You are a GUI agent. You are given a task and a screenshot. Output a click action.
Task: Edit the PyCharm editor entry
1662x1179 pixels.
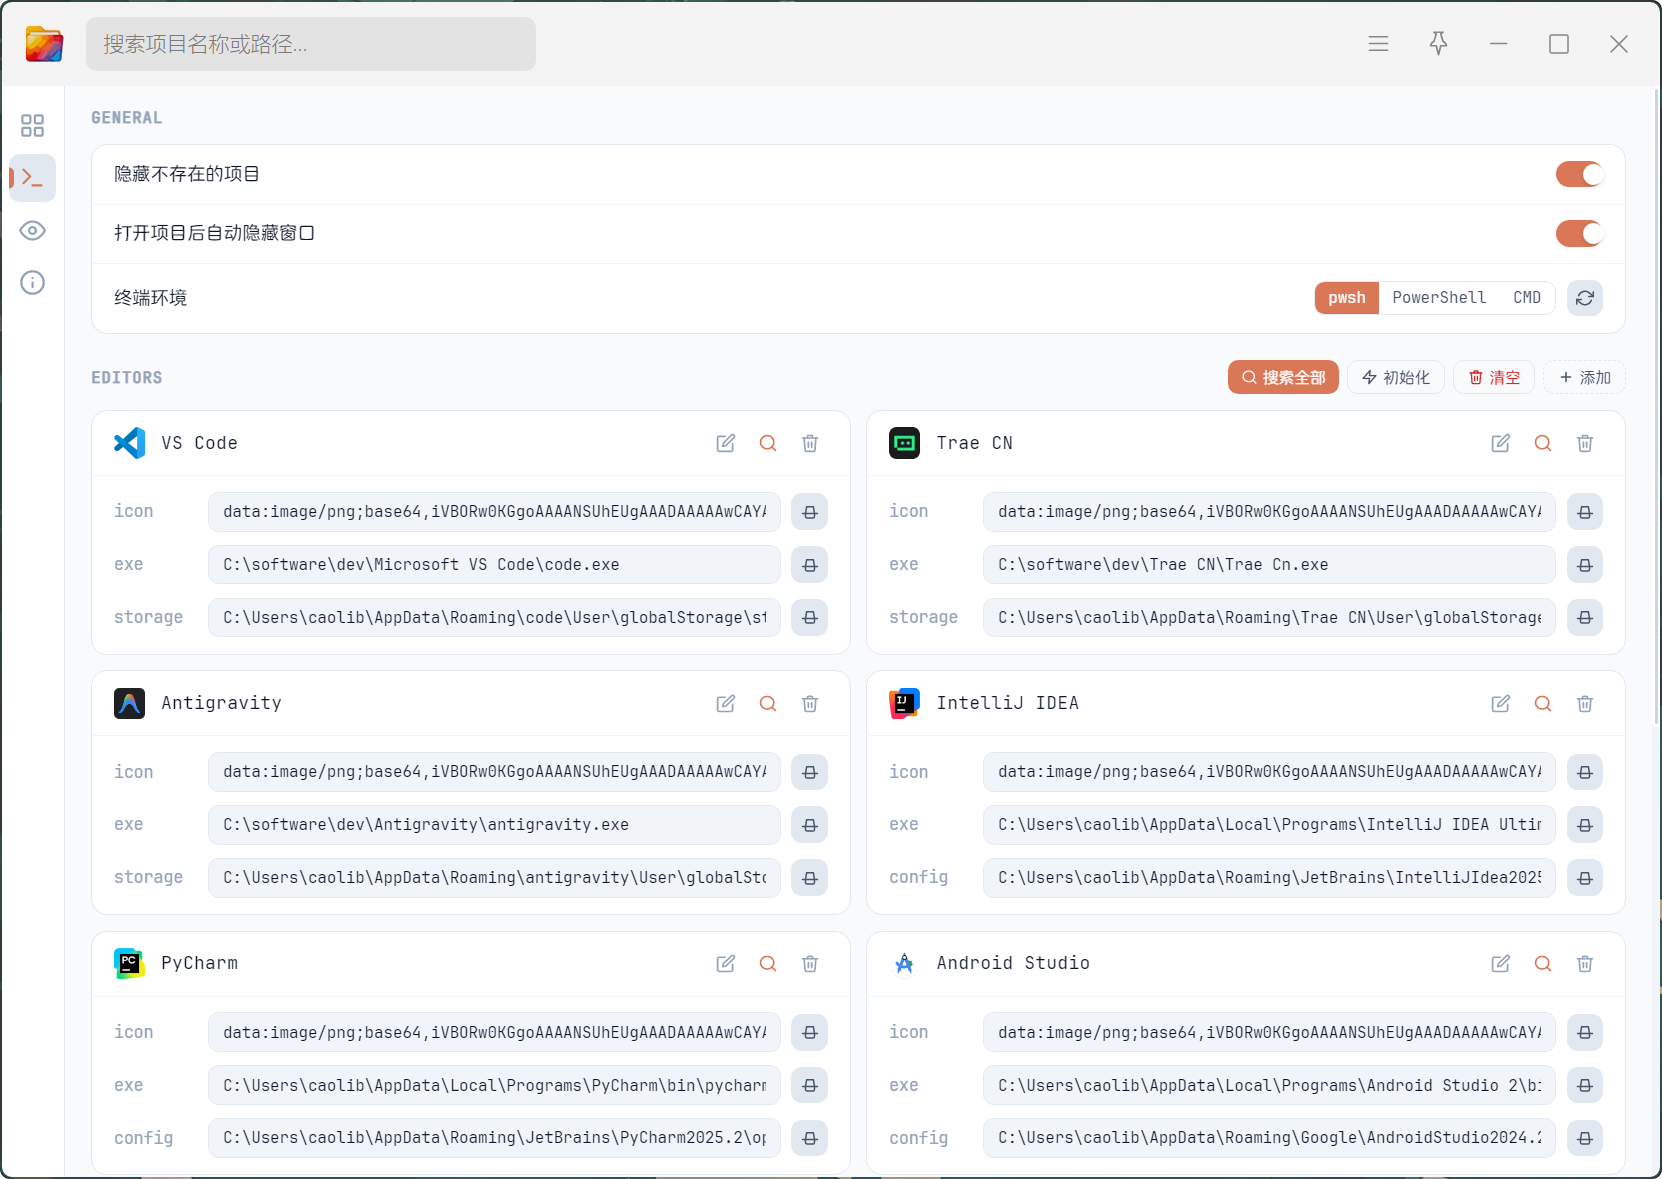pyautogui.click(x=726, y=964)
